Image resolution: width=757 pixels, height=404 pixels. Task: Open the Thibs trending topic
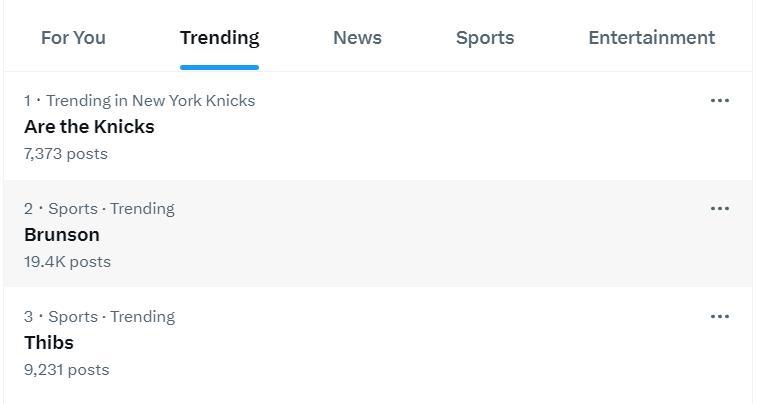click(x=49, y=343)
